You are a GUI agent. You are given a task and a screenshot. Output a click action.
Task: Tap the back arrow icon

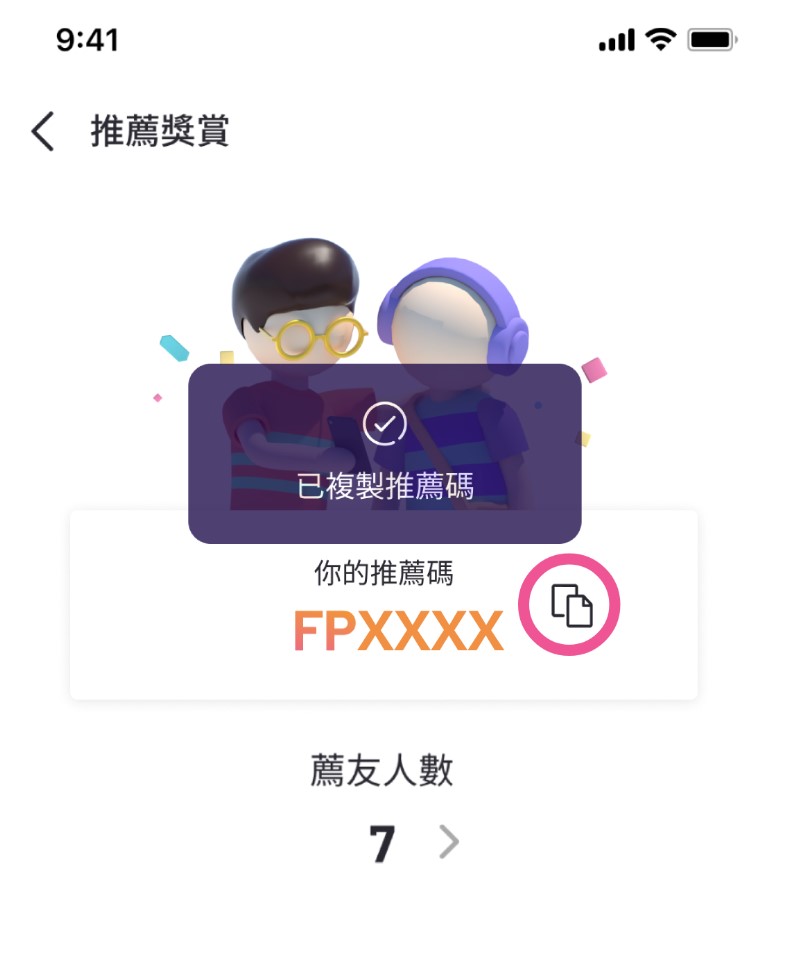pos(43,131)
